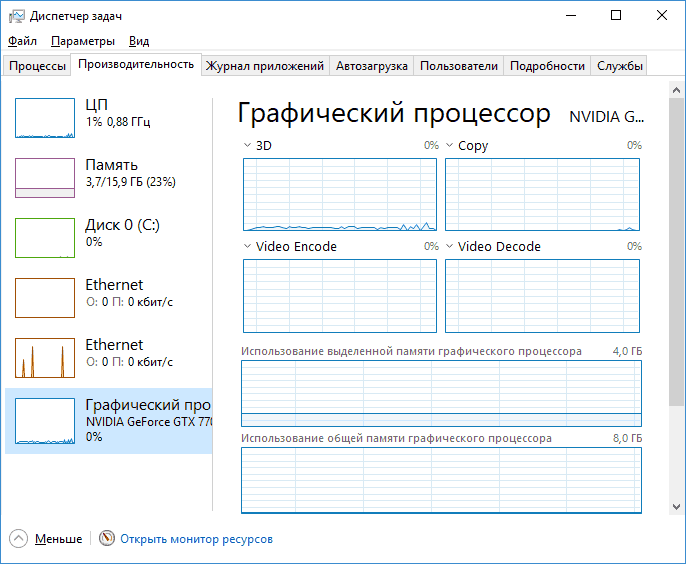The height and width of the screenshot is (564, 686).
Task: Click the circular collapse arrow icon near Меньше
Action: click(18, 539)
